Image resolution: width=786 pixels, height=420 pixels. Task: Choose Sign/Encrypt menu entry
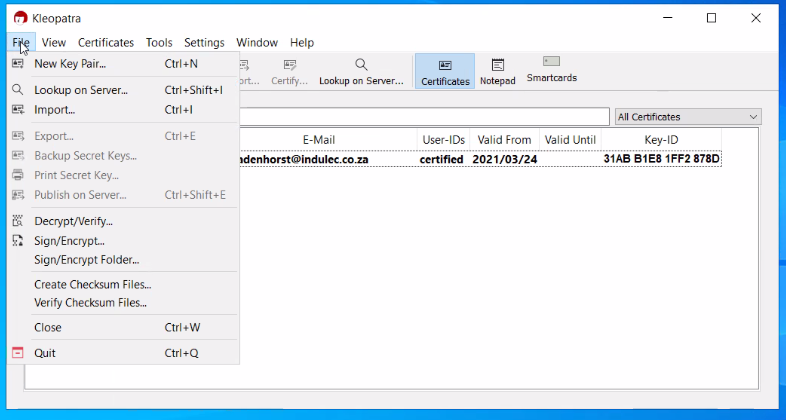pyautogui.click(x=124, y=241)
